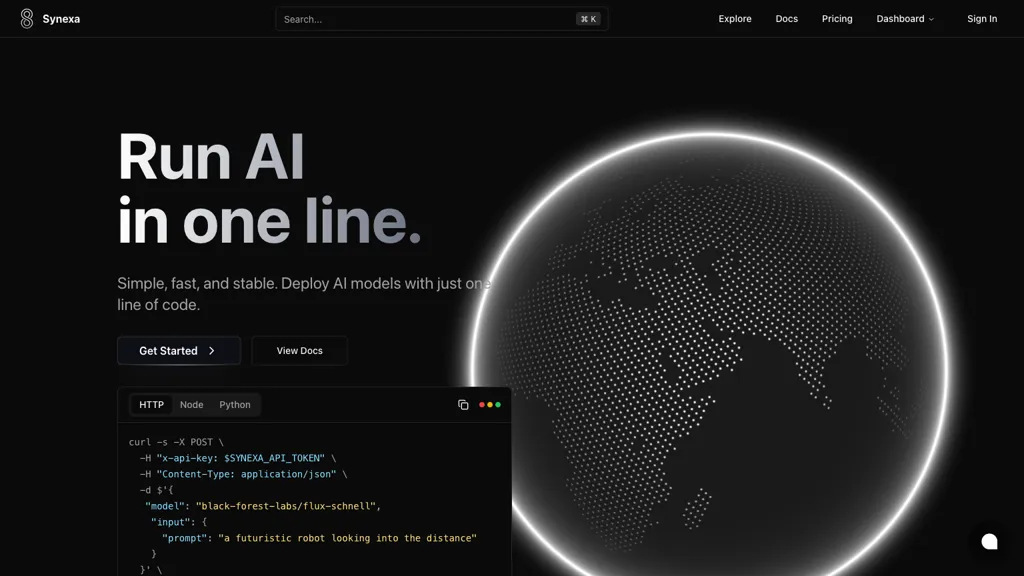Click the "$SYNEXA_API_TOKEN" header line
This screenshot has width=1024, height=576.
[x=238, y=458]
